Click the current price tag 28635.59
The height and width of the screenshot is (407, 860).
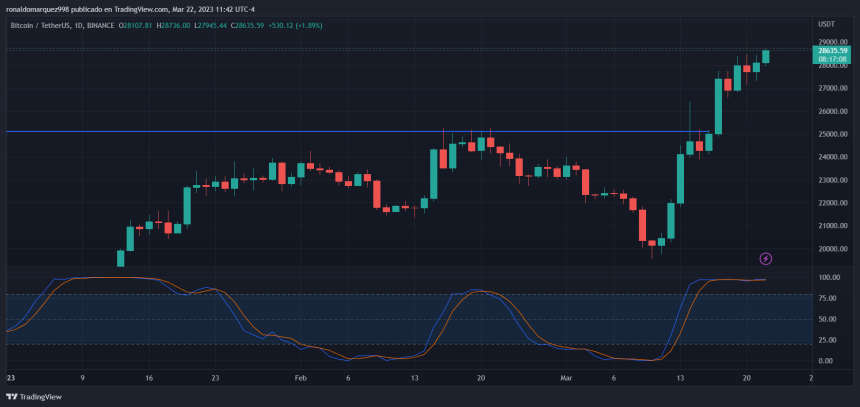[832, 50]
